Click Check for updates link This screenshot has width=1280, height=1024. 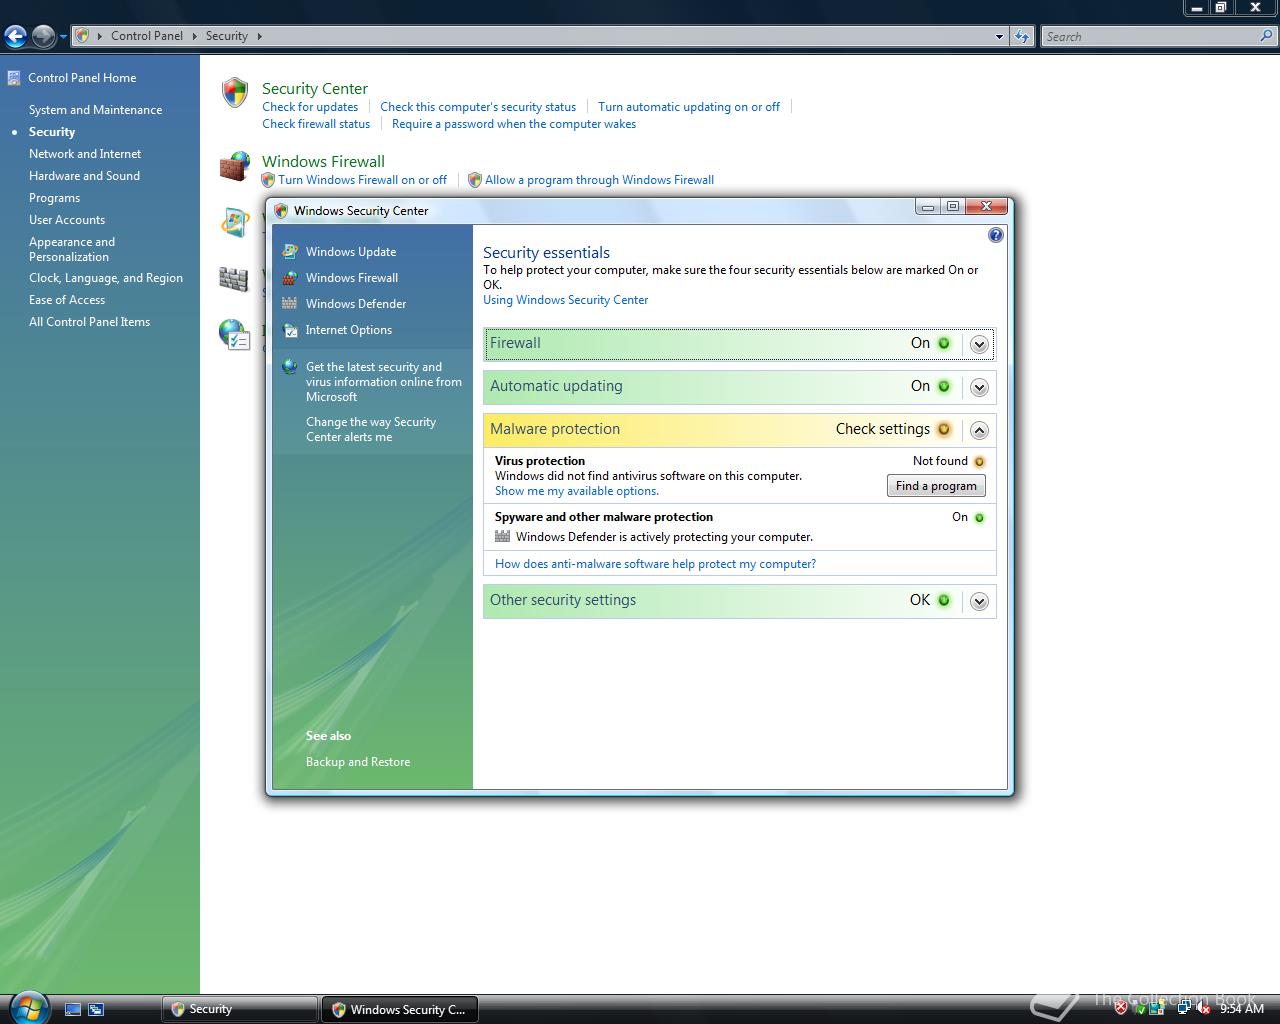[310, 107]
